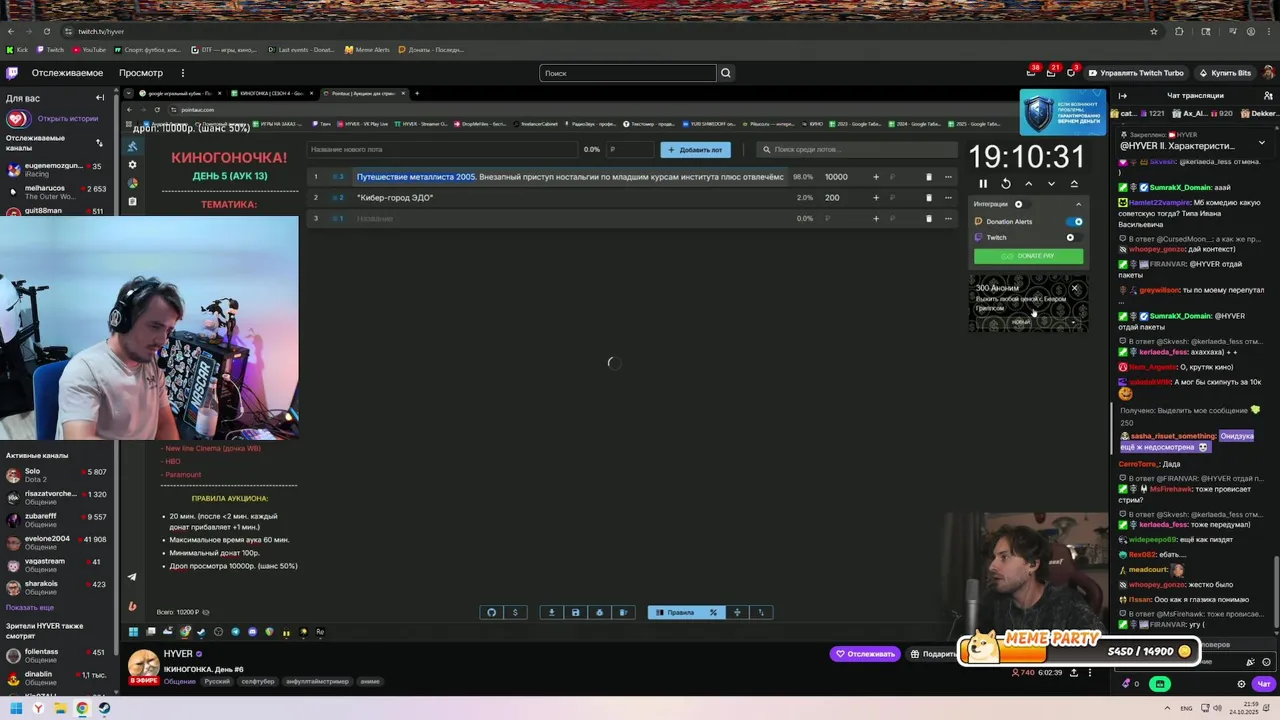Click Показать еще in sidebar
This screenshot has width=1280, height=720.
pyautogui.click(x=30, y=608)
